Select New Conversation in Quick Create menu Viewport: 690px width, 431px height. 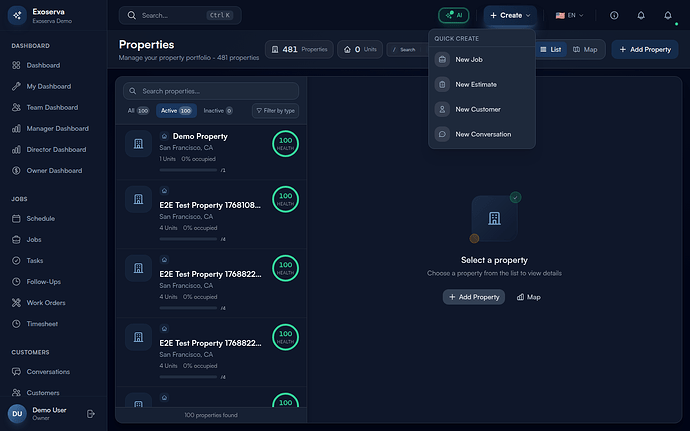(482, 134)
